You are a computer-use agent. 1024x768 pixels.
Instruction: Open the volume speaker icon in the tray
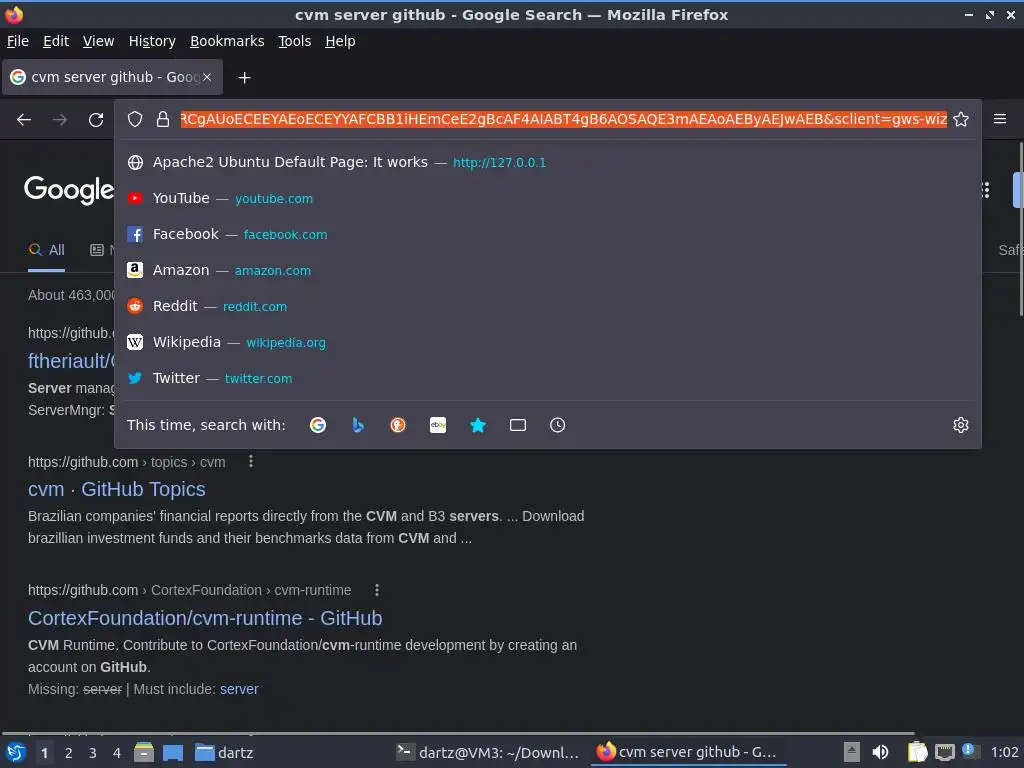tap(880, 752)
